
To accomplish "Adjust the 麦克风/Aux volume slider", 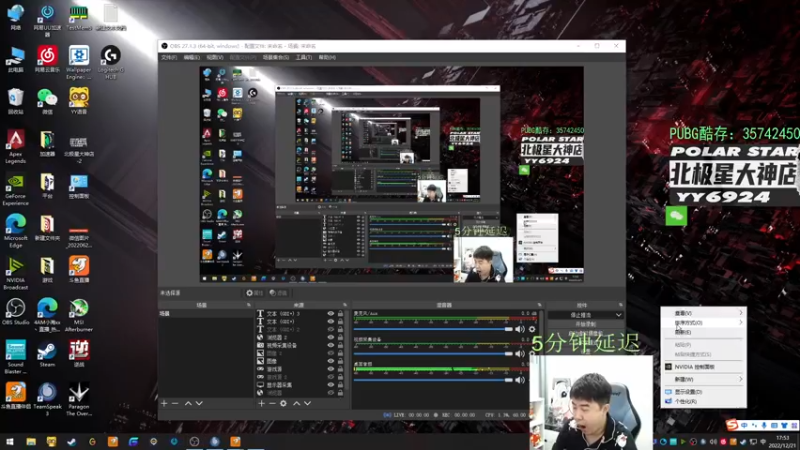I will tap(433, 329).
